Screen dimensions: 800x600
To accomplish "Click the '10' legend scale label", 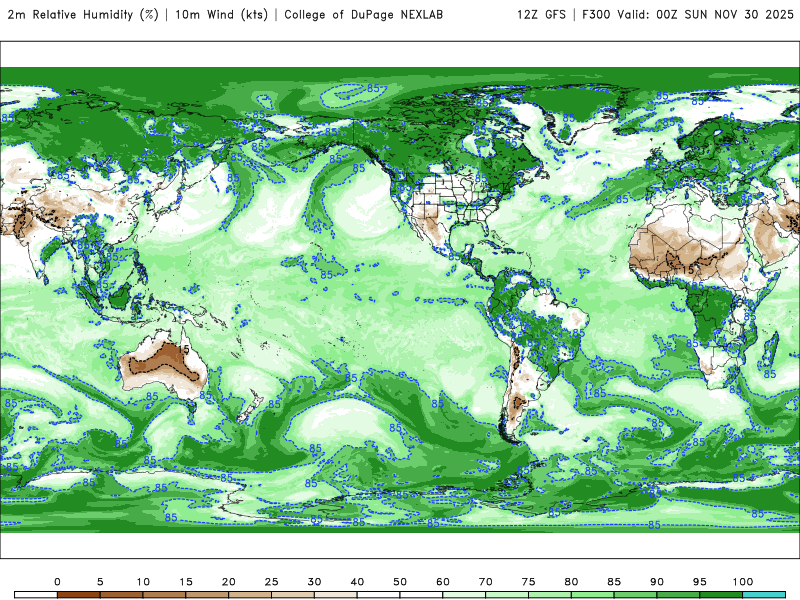I will 143,582.
